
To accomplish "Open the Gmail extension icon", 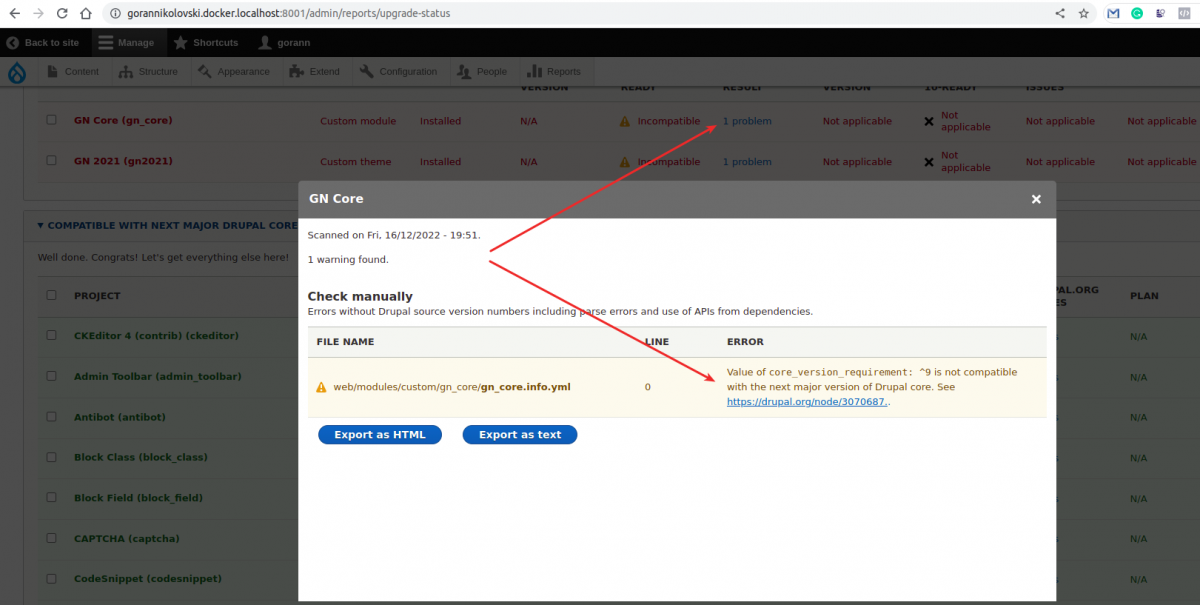I will pyautogui.click(x=1114, y=14).
